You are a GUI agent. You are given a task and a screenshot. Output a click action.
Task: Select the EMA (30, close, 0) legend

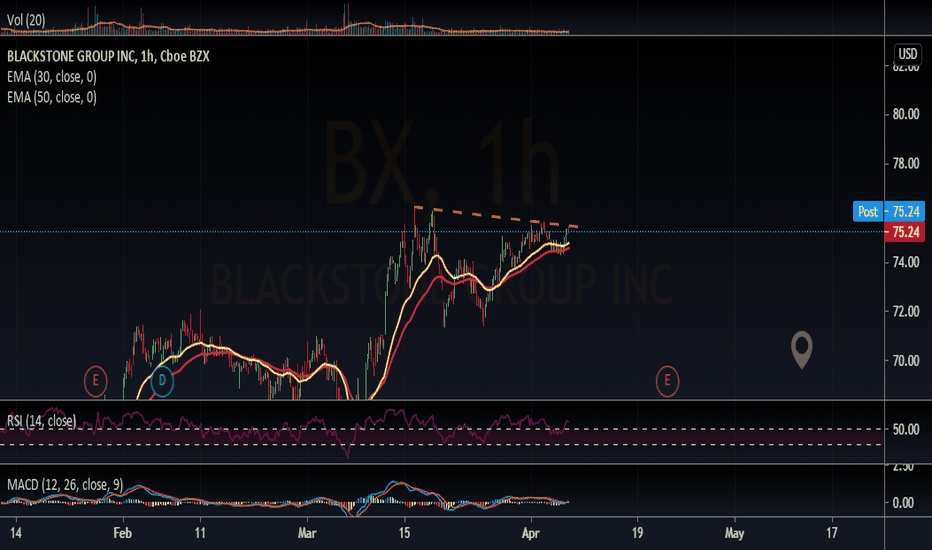(52, 77)
